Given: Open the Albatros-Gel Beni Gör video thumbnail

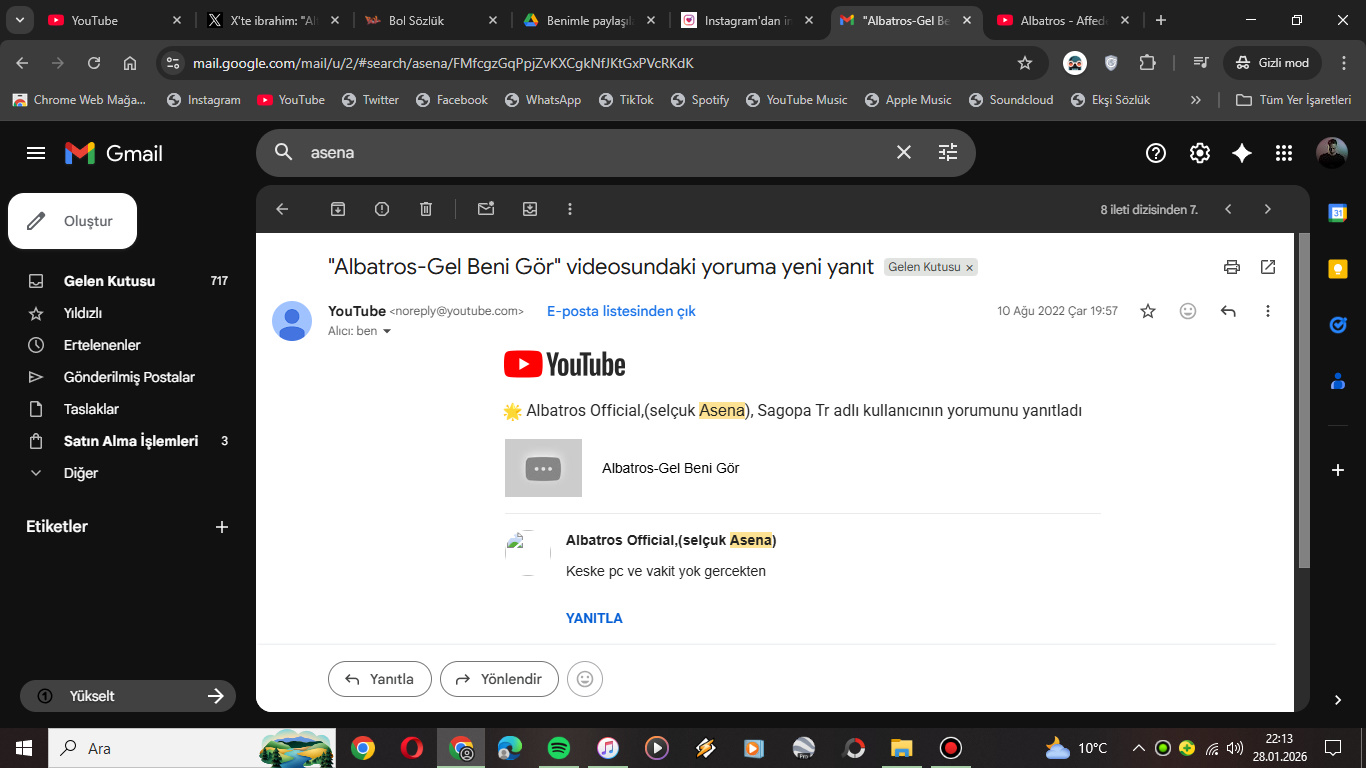Looking at the screenshot, I should tap(543, 468).
